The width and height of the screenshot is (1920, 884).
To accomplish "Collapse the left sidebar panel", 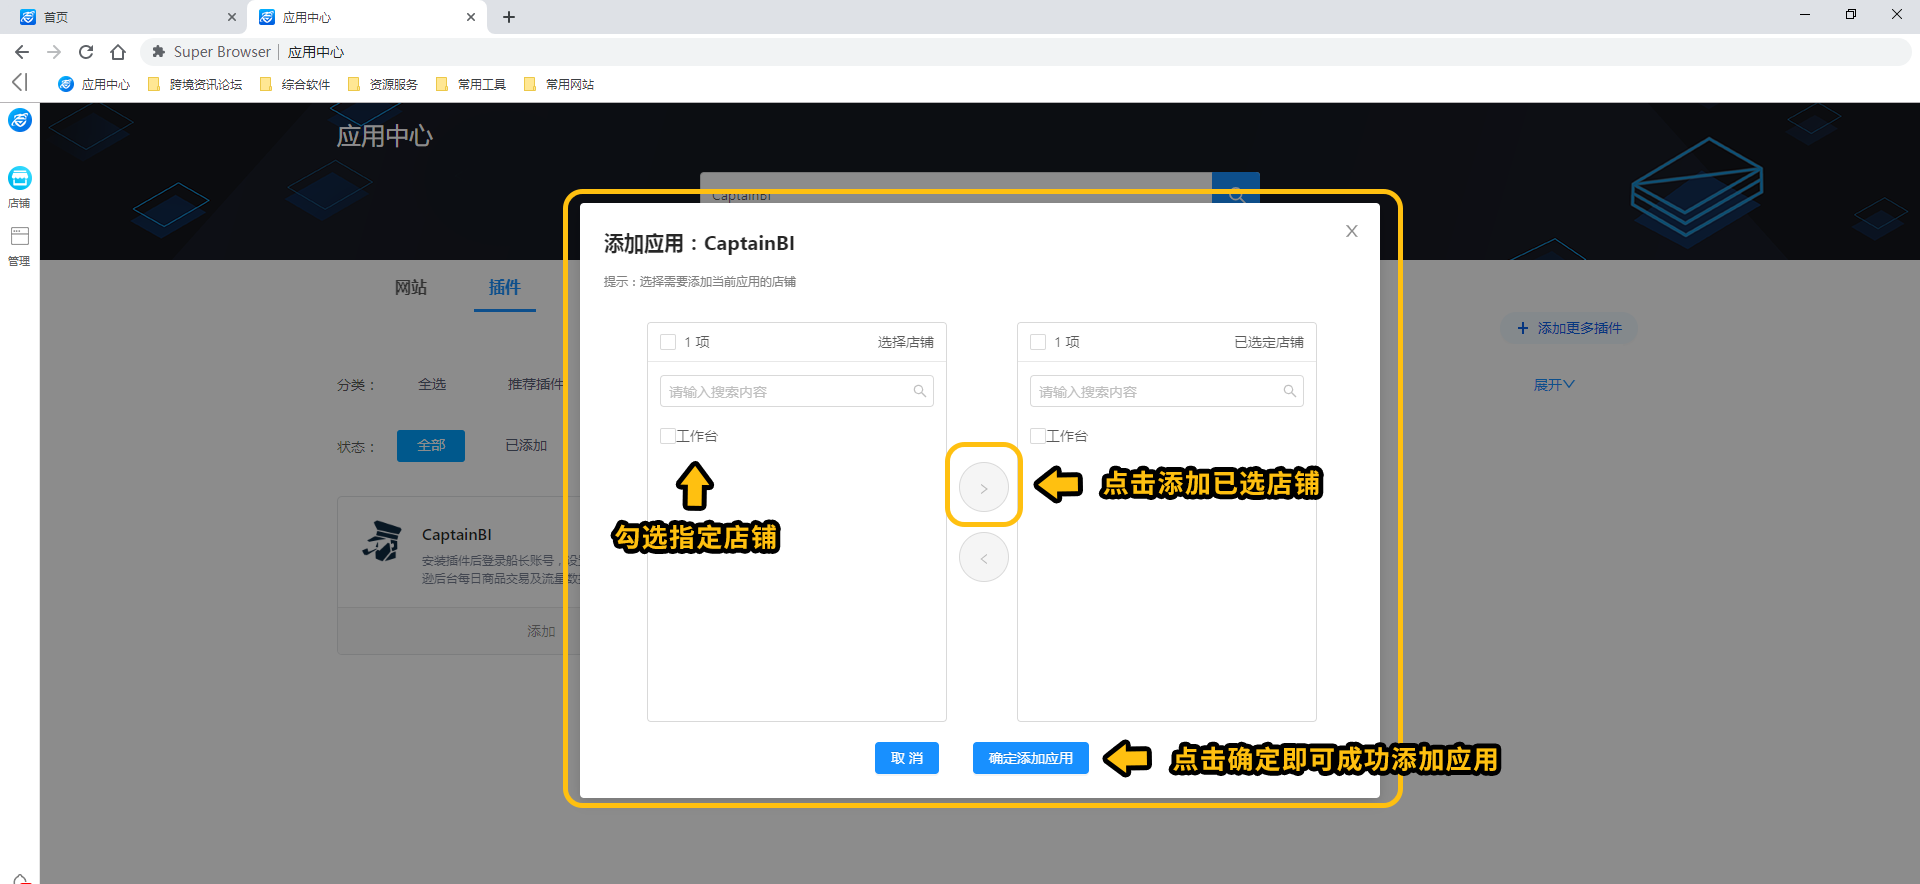I will tap(19, 82).
